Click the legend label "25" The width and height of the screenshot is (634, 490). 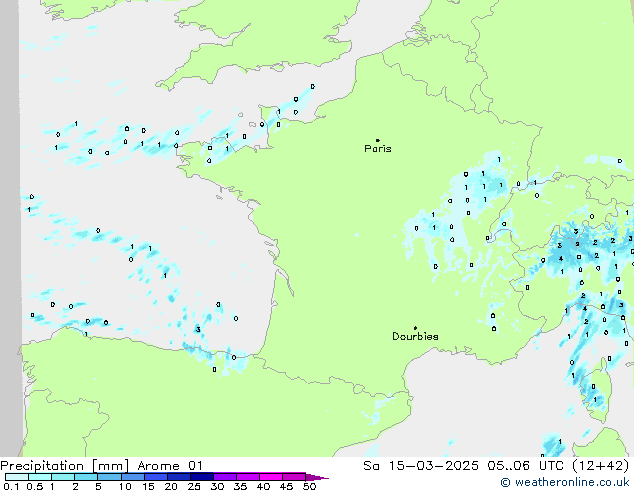[x=194, y=486]
